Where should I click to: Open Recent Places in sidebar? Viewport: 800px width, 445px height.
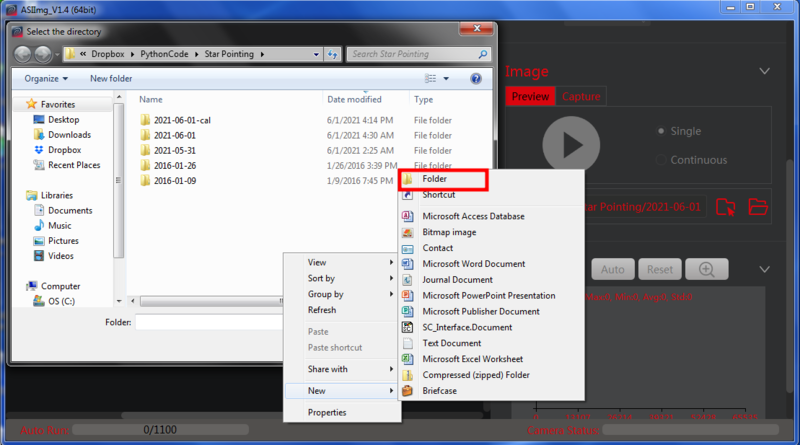(74, 165)
